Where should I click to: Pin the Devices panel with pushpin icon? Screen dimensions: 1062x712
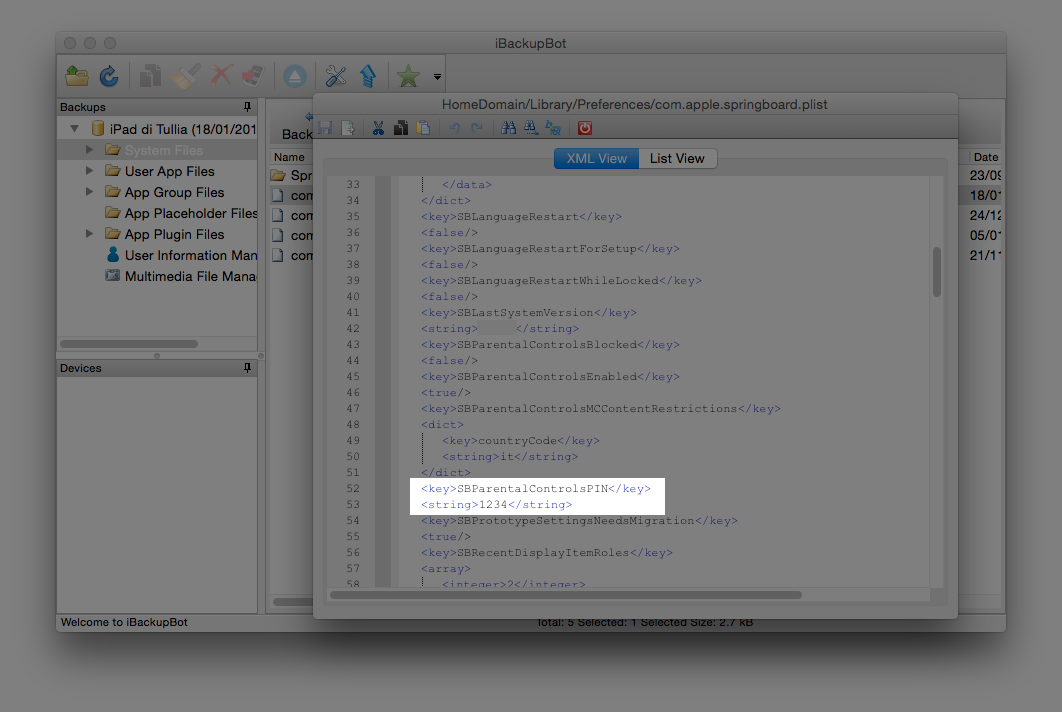coord(247,367)
